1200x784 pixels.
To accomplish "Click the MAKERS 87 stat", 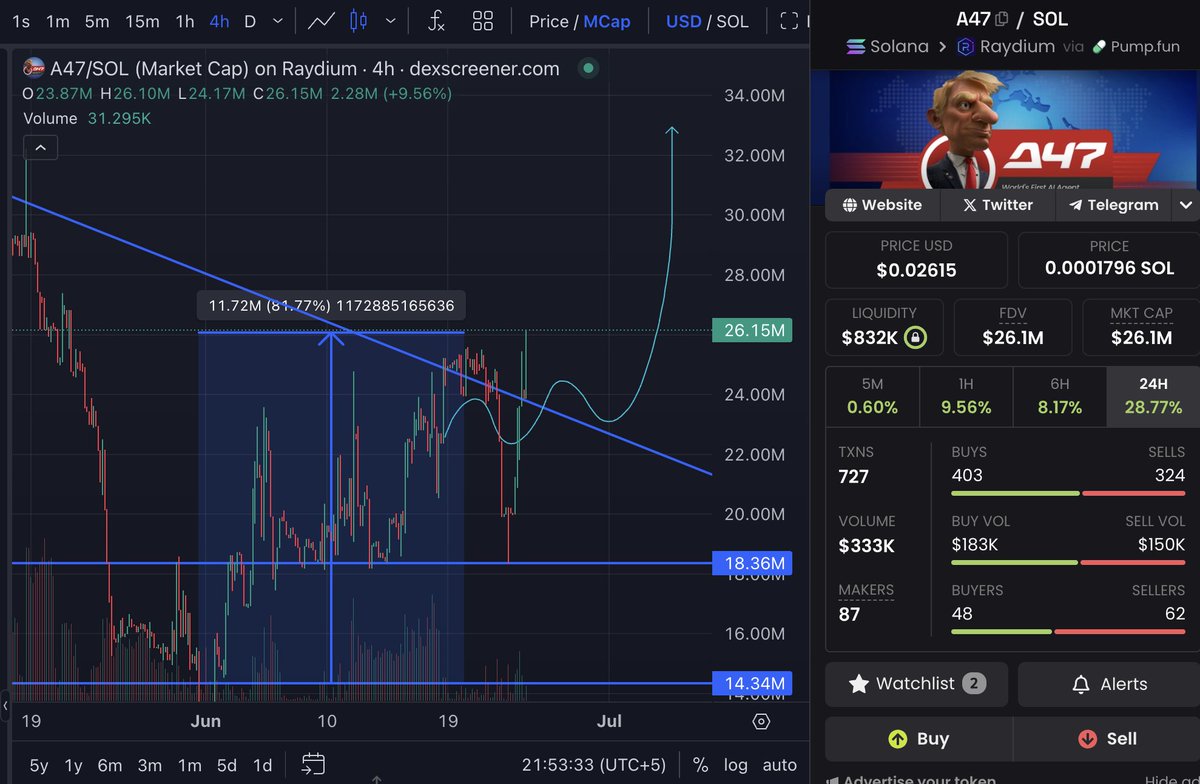I will pos(866,602).
